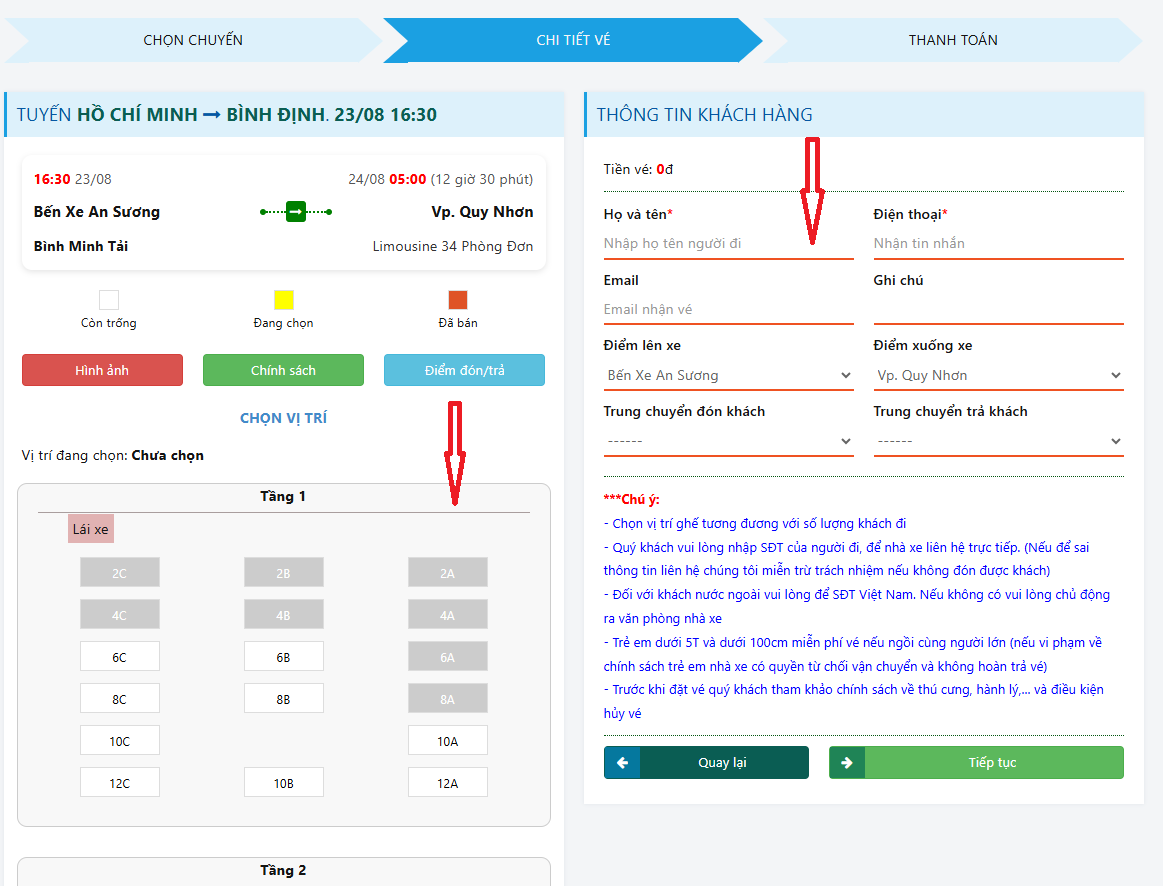Choose seat 8B on Tầng 1
Screen dimensions: 1163x886
[x=284, y=698]
